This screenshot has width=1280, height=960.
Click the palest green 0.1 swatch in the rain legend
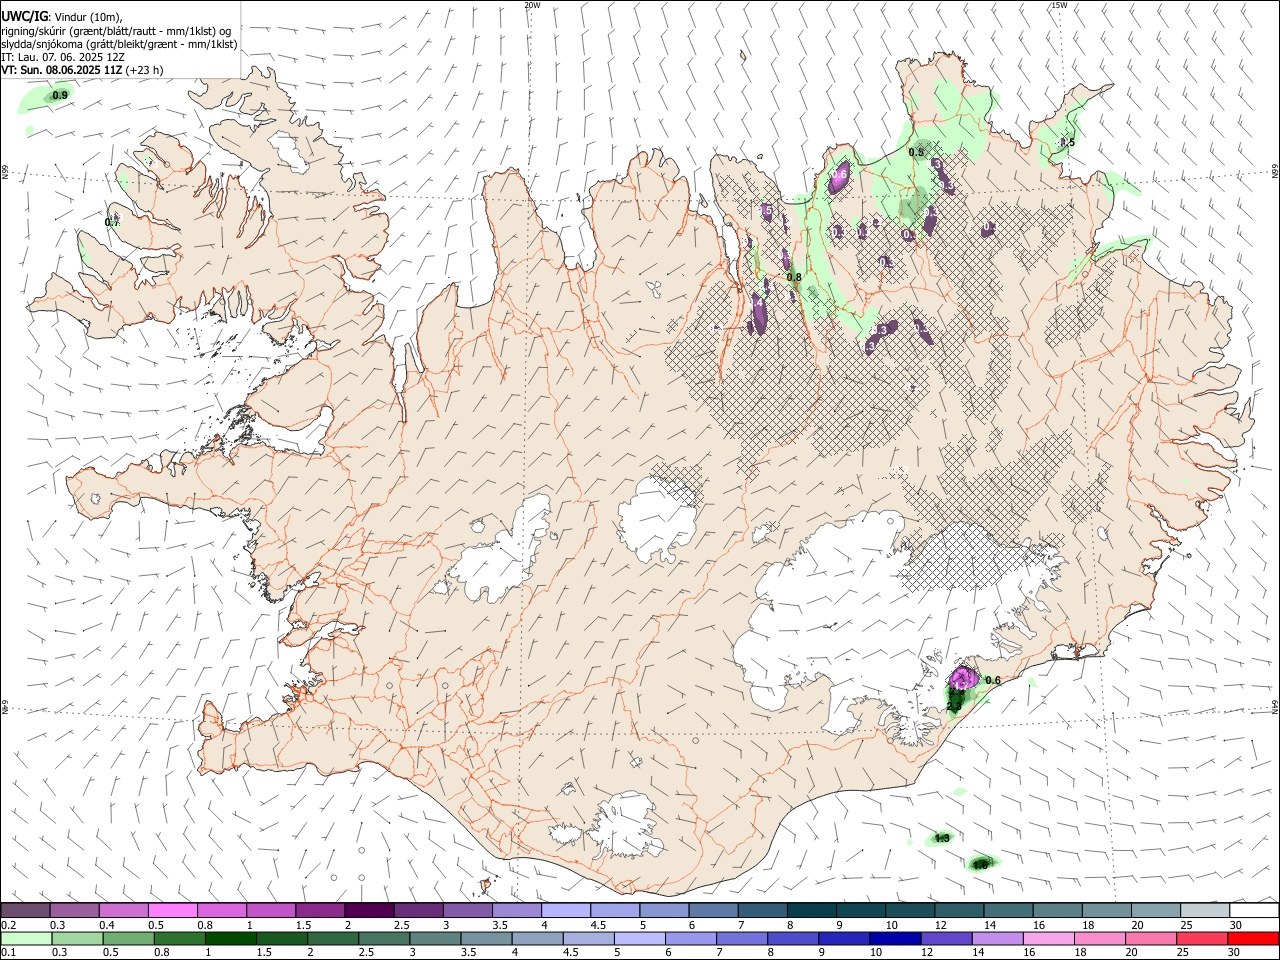point(26,938)
